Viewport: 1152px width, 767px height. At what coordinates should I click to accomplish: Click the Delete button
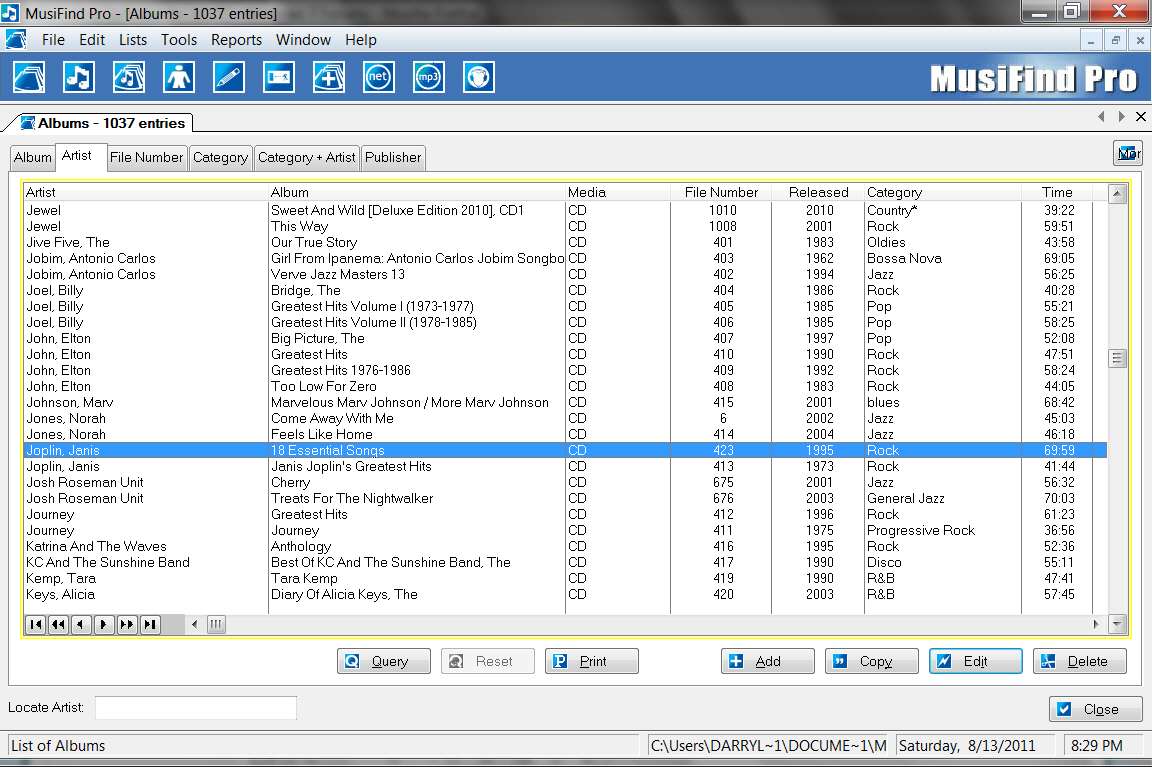1080,661
